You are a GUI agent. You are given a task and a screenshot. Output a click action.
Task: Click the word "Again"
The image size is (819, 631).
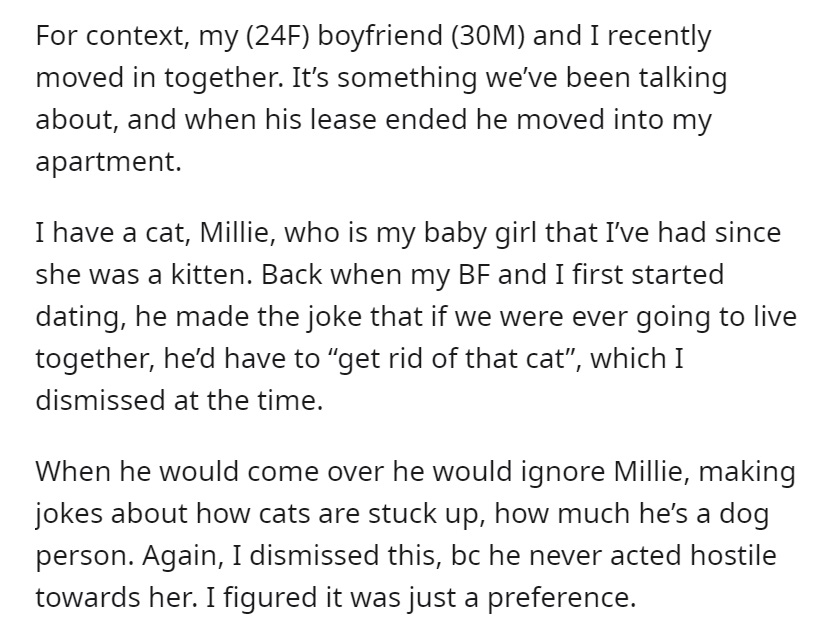tap(178, 556)
